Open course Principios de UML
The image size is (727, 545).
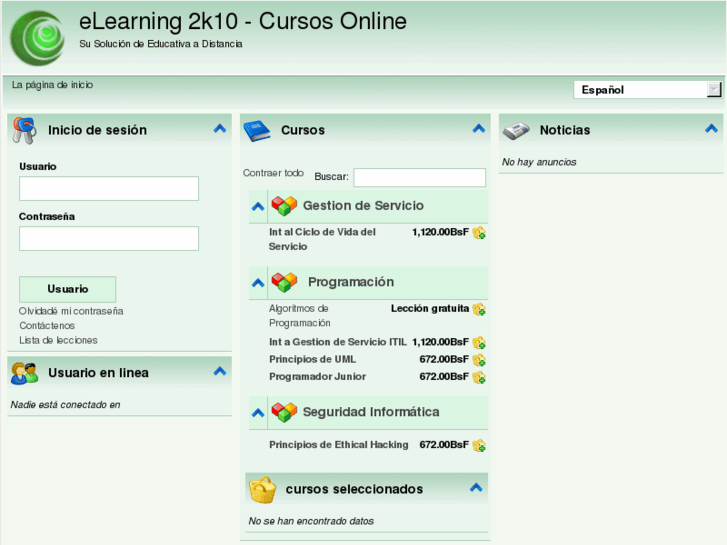(312, 359)
